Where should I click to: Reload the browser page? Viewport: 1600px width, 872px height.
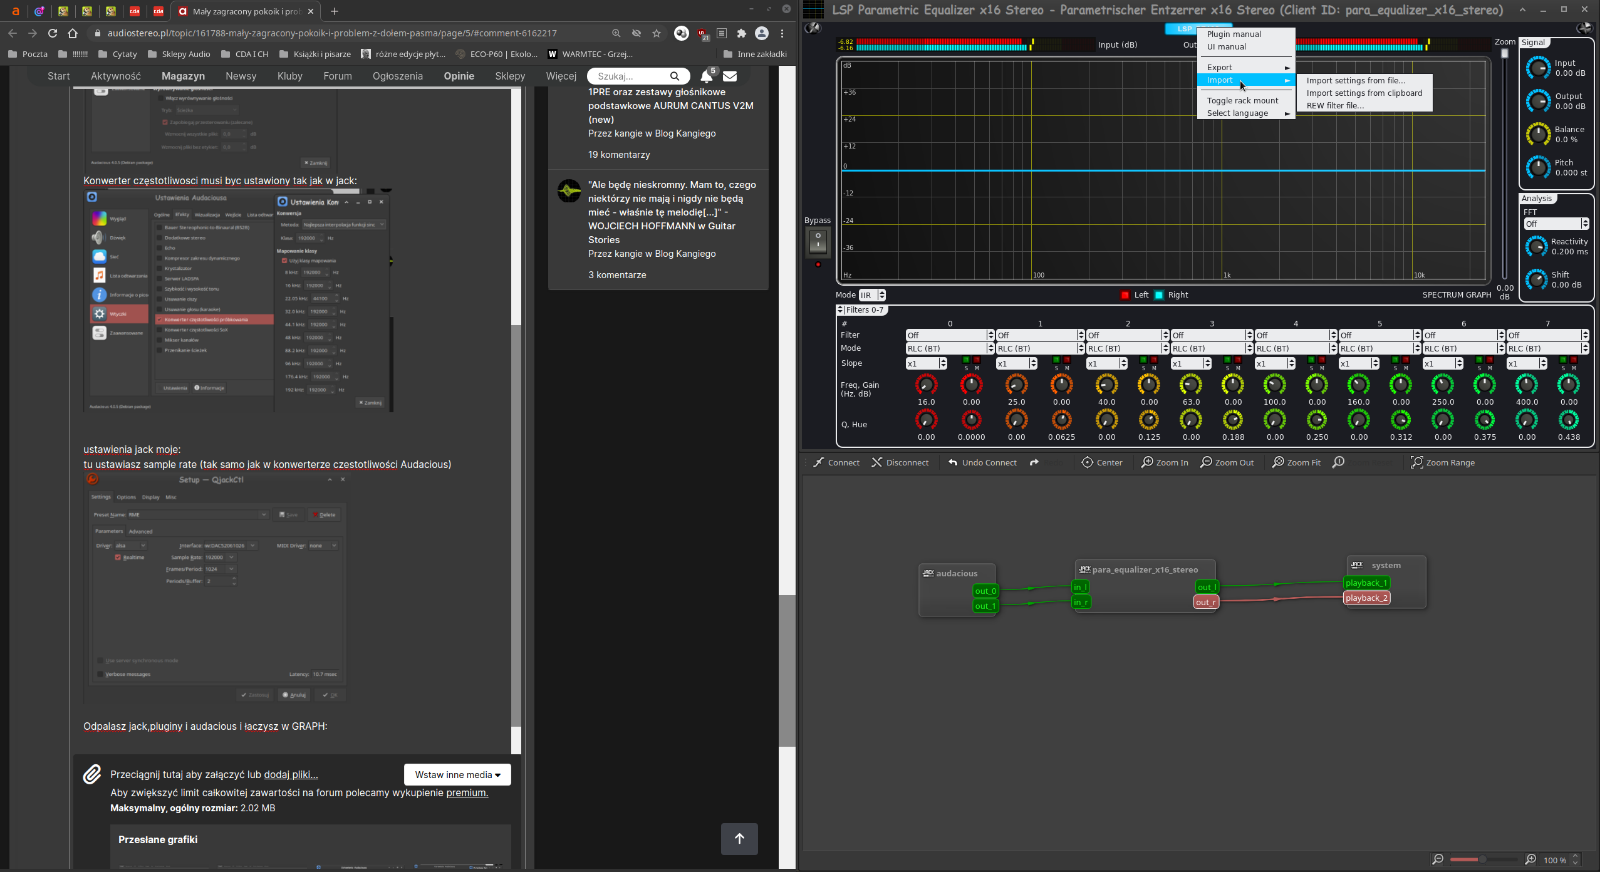pos(52,33)
